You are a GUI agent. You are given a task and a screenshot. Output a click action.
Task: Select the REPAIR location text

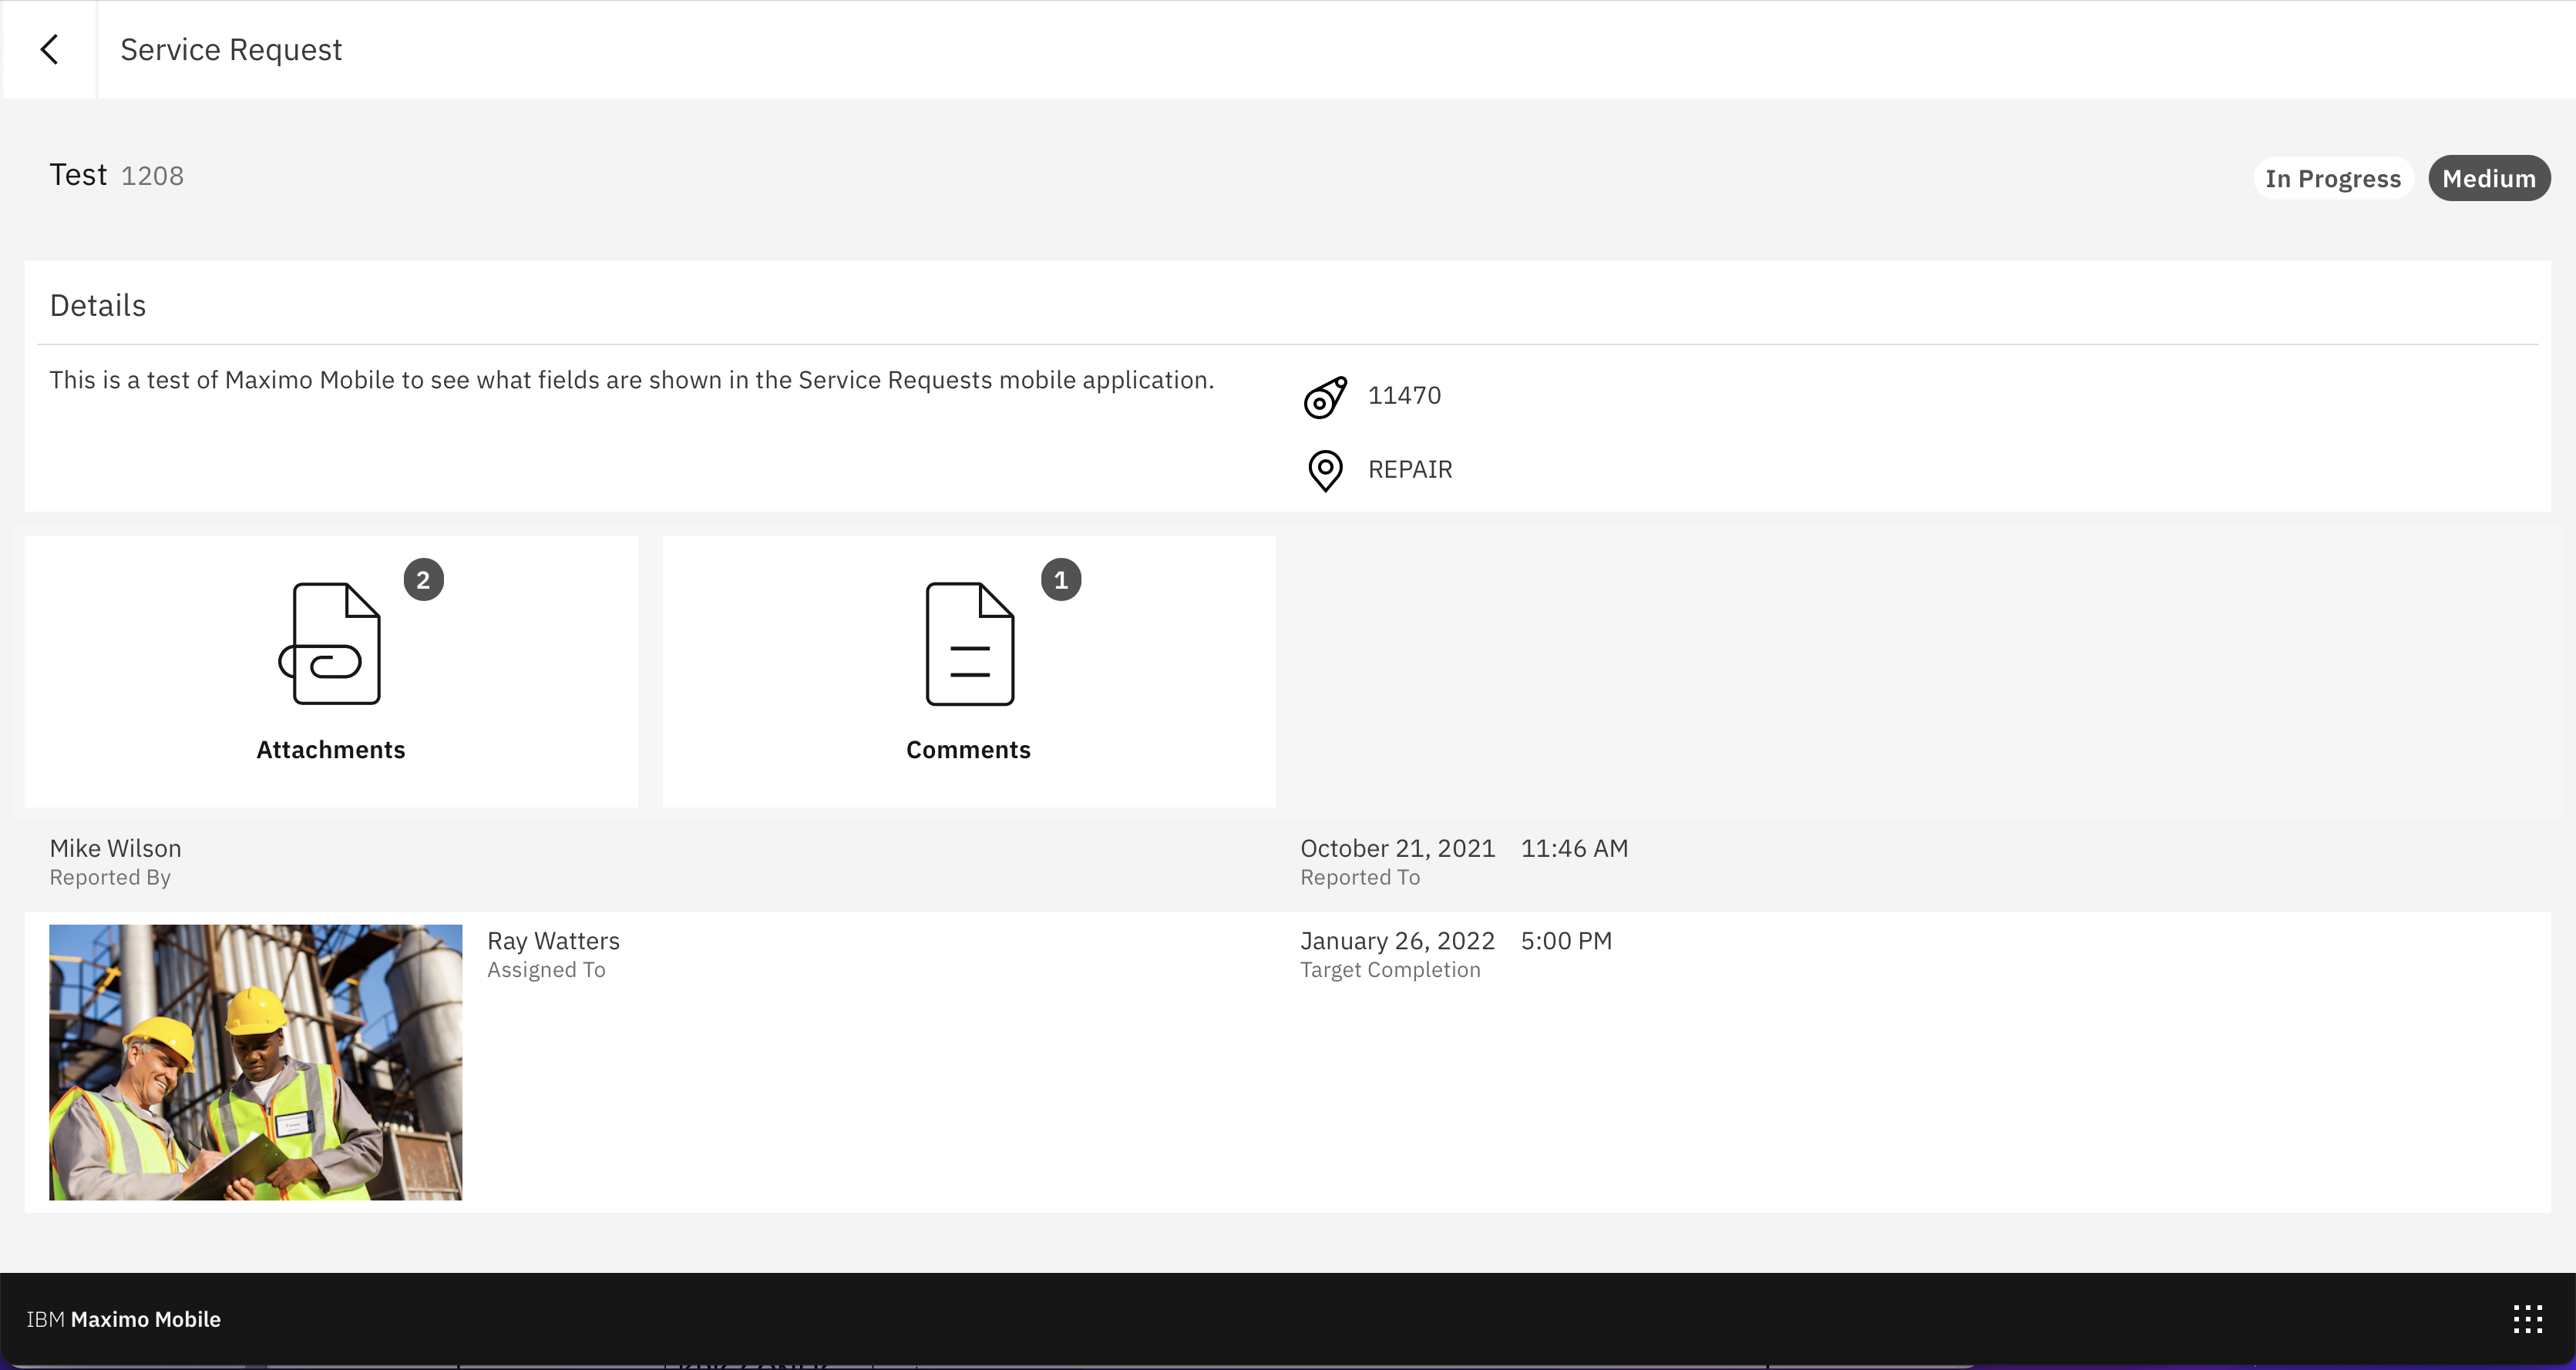1410,470
